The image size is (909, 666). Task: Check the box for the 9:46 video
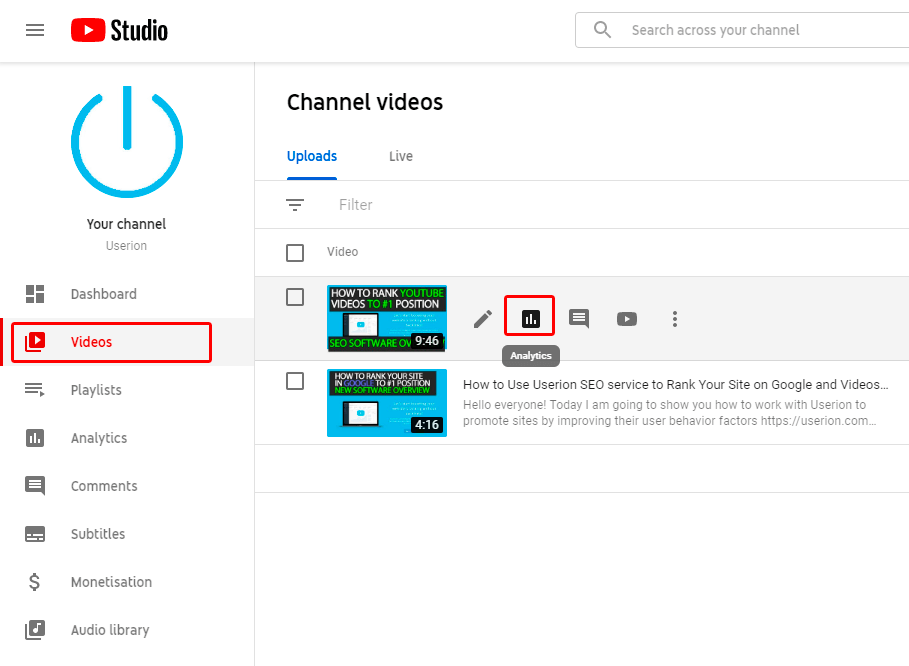click(295, 297)
